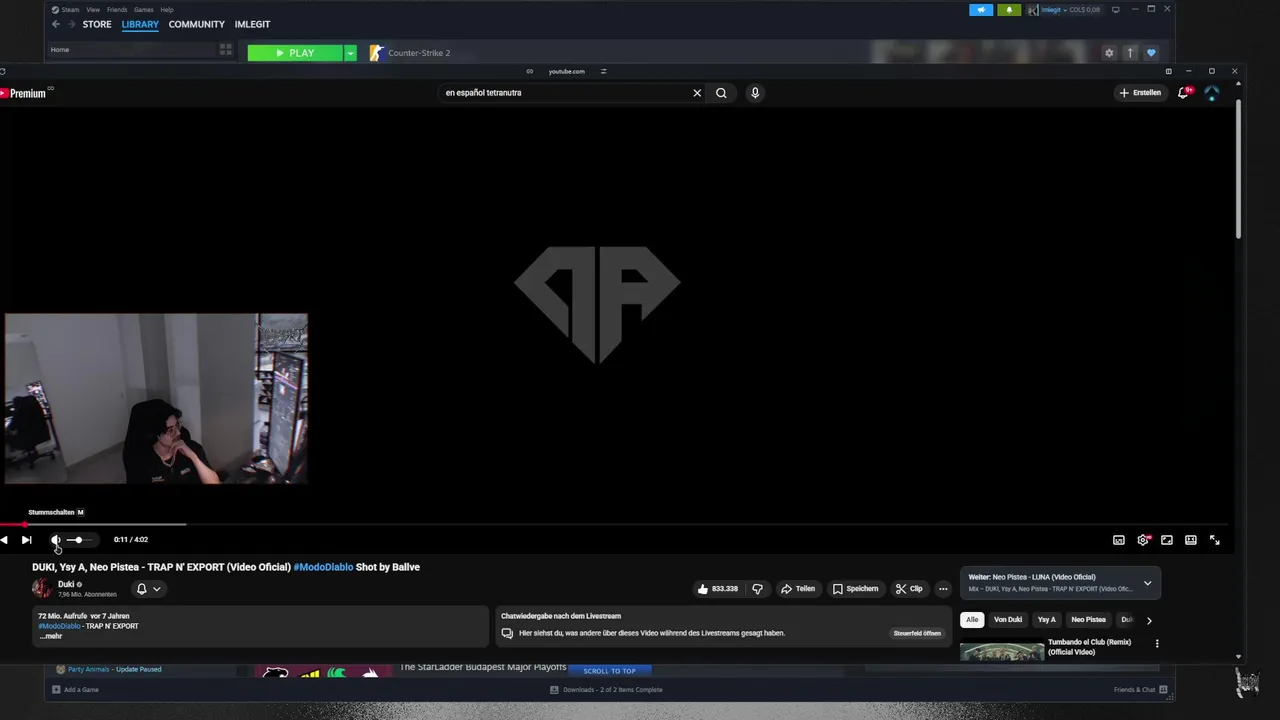Image resolution: width=1280 pixels, height=720 pixels.
Task: Click the youtube.com address bar
Action: [x=567, y=71]
